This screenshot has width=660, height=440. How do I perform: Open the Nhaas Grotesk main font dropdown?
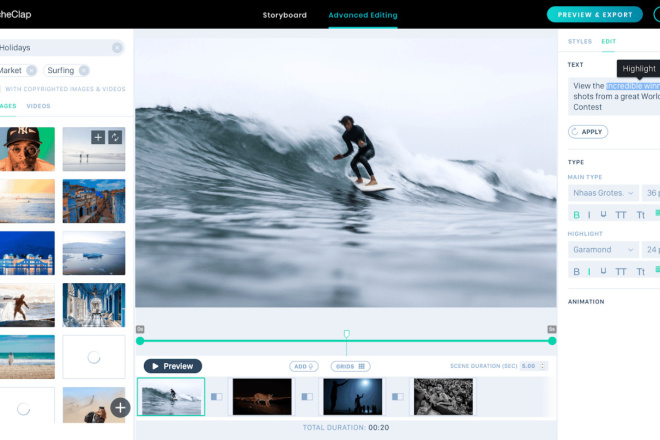click(x=603, y=193)
